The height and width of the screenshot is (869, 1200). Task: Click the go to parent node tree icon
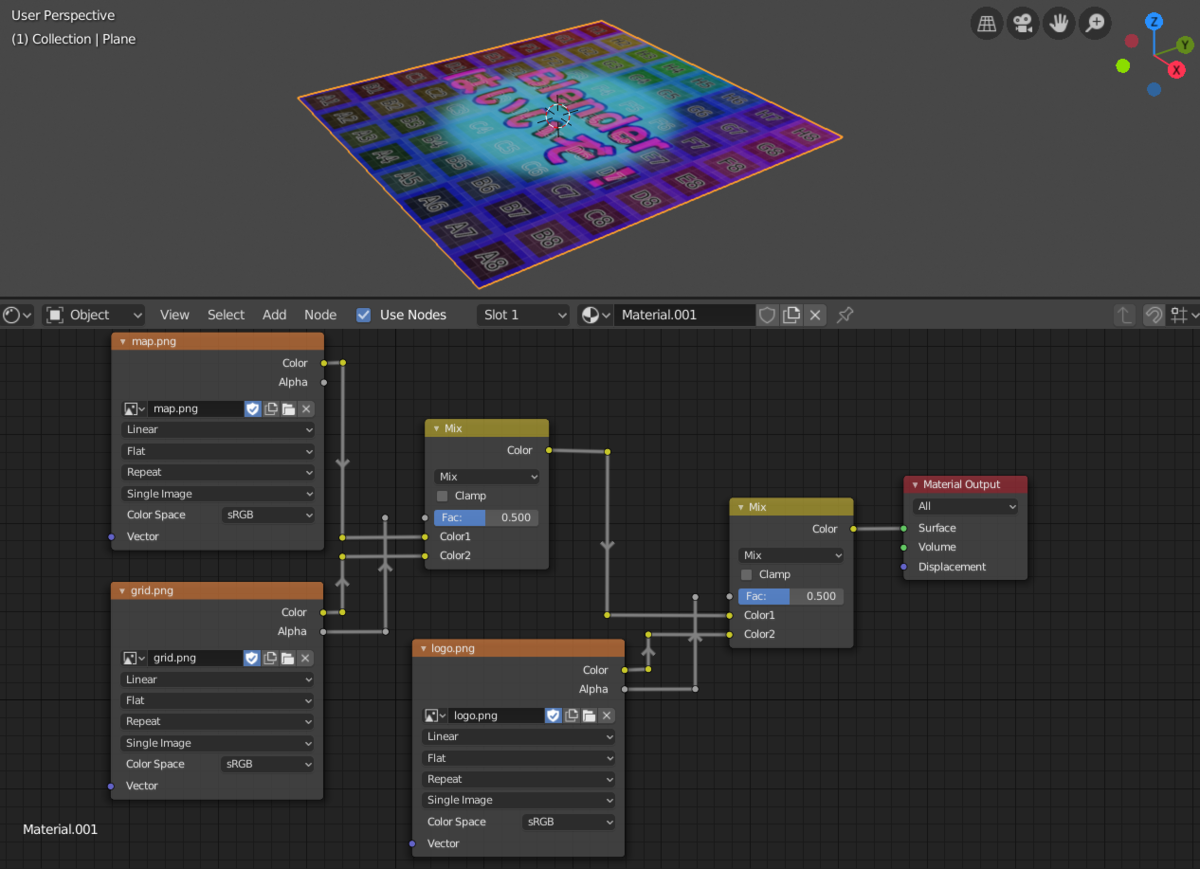tap(1125, 315)
